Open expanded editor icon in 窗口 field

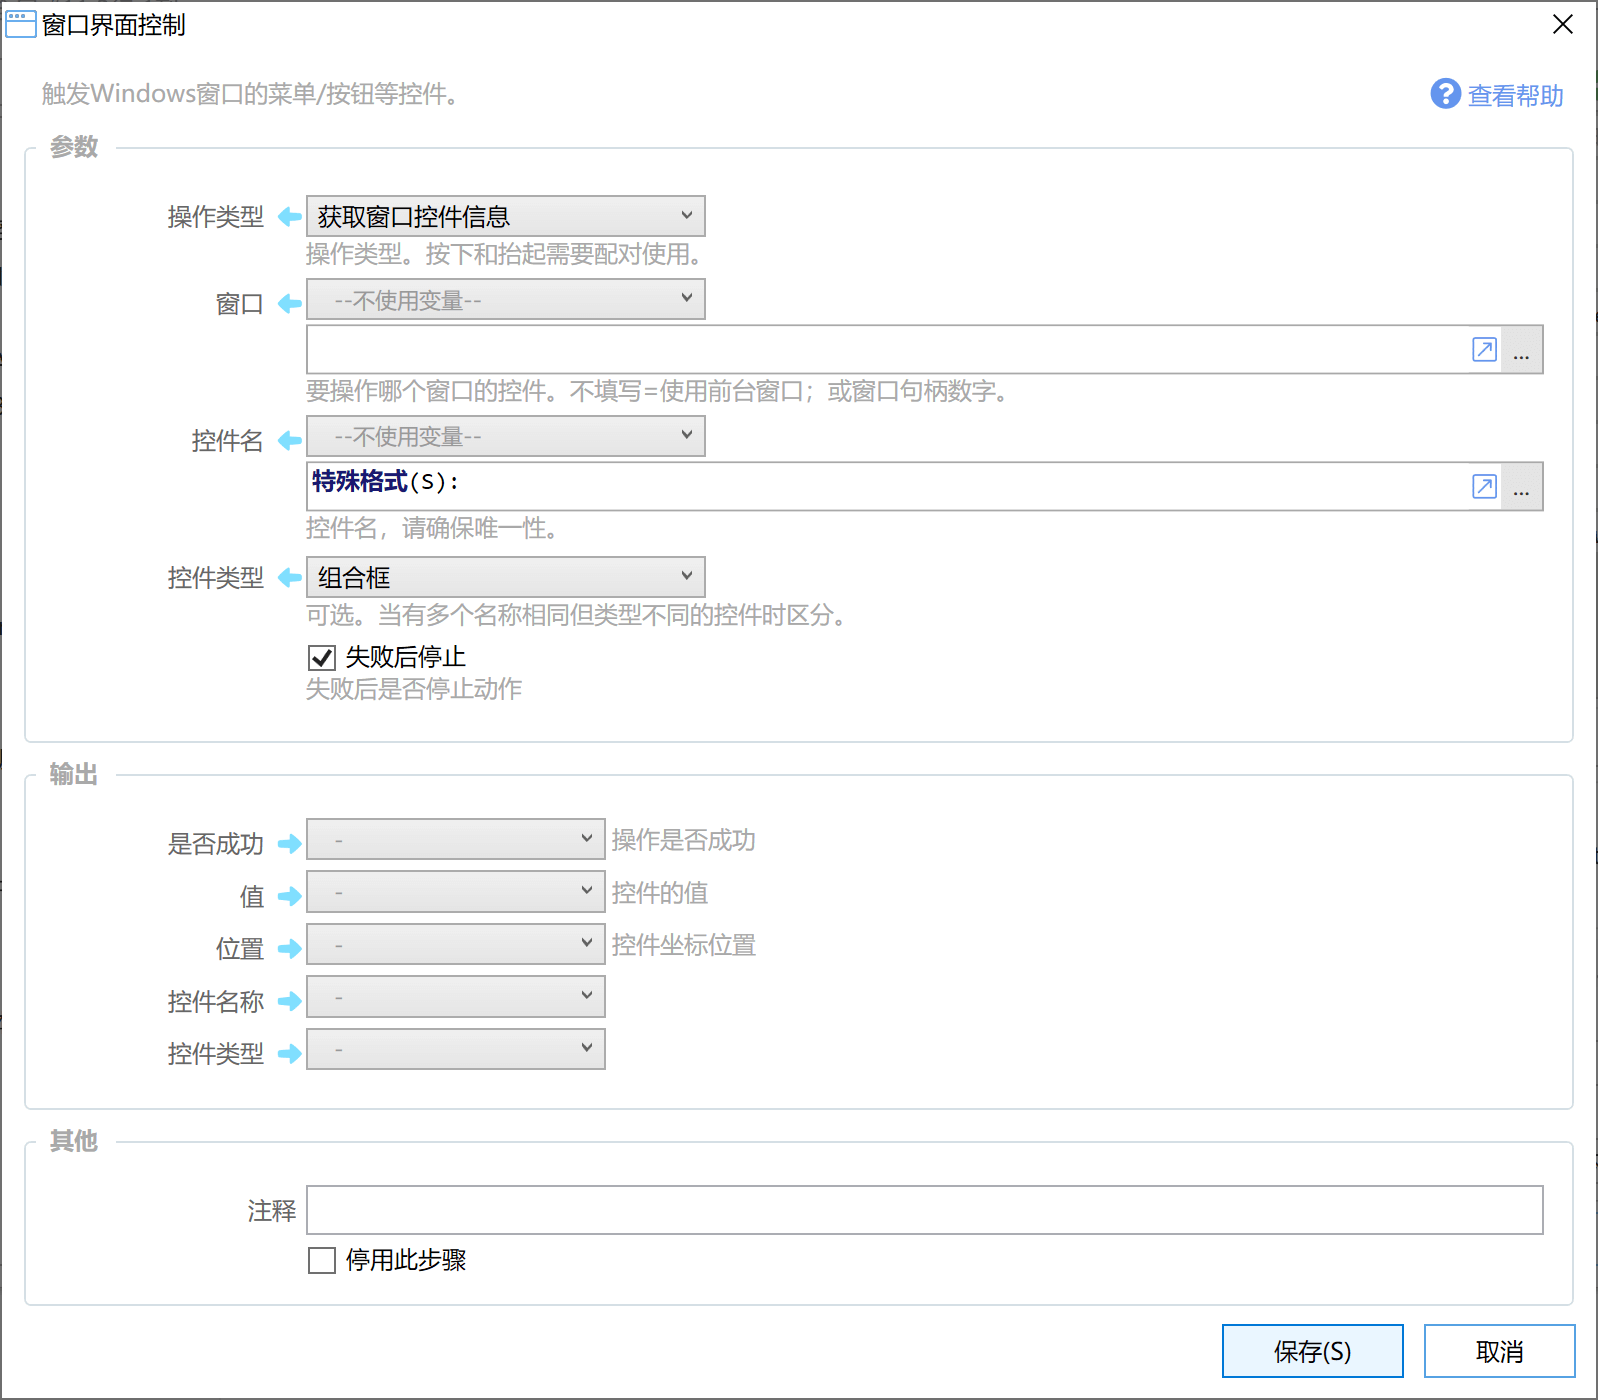coord(1484,349)
